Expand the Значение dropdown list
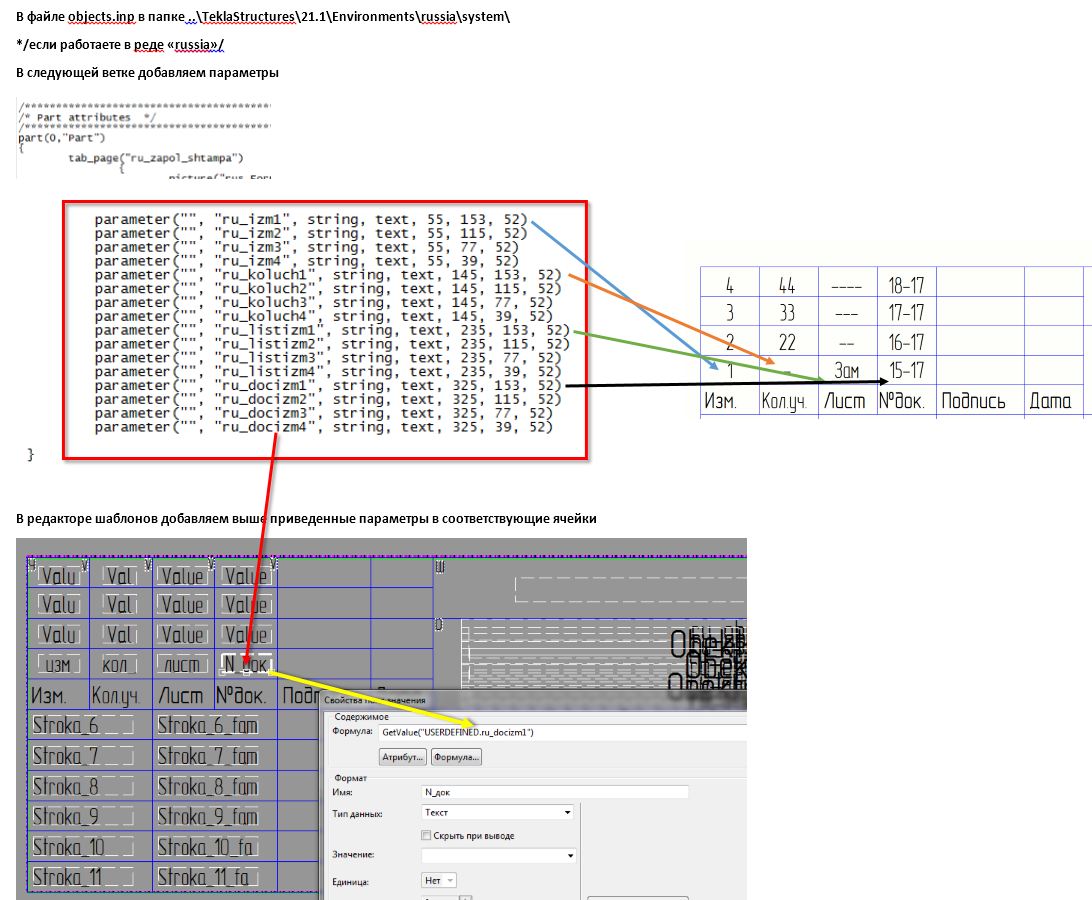The height and width of the screenshot is (900, 1092). pos(497,855)
